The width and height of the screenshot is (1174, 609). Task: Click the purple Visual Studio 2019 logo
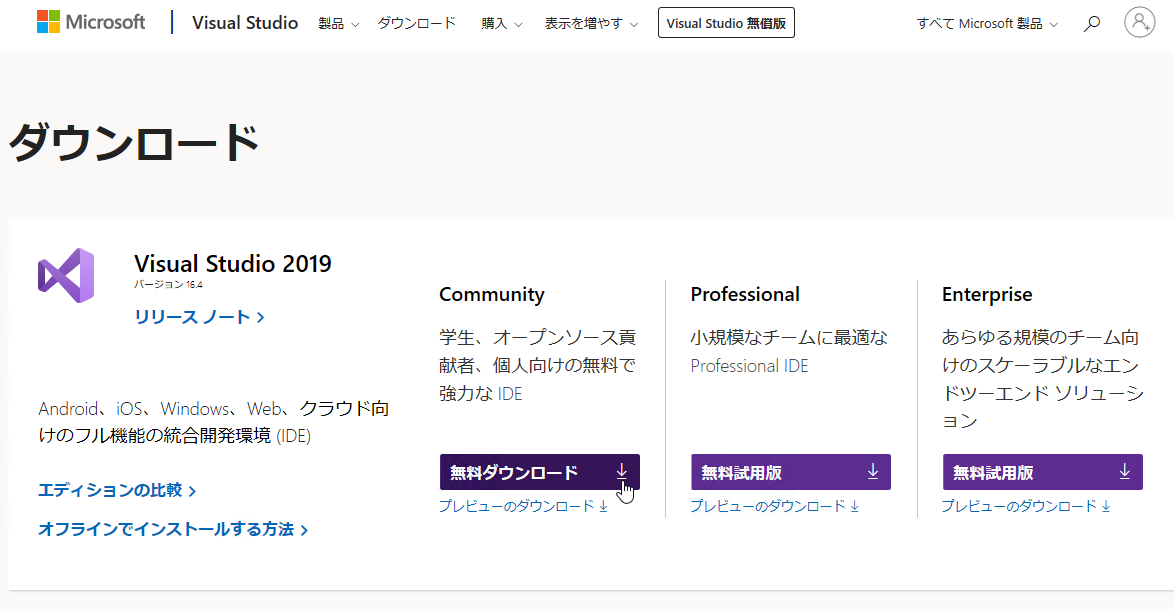point(67,275)
